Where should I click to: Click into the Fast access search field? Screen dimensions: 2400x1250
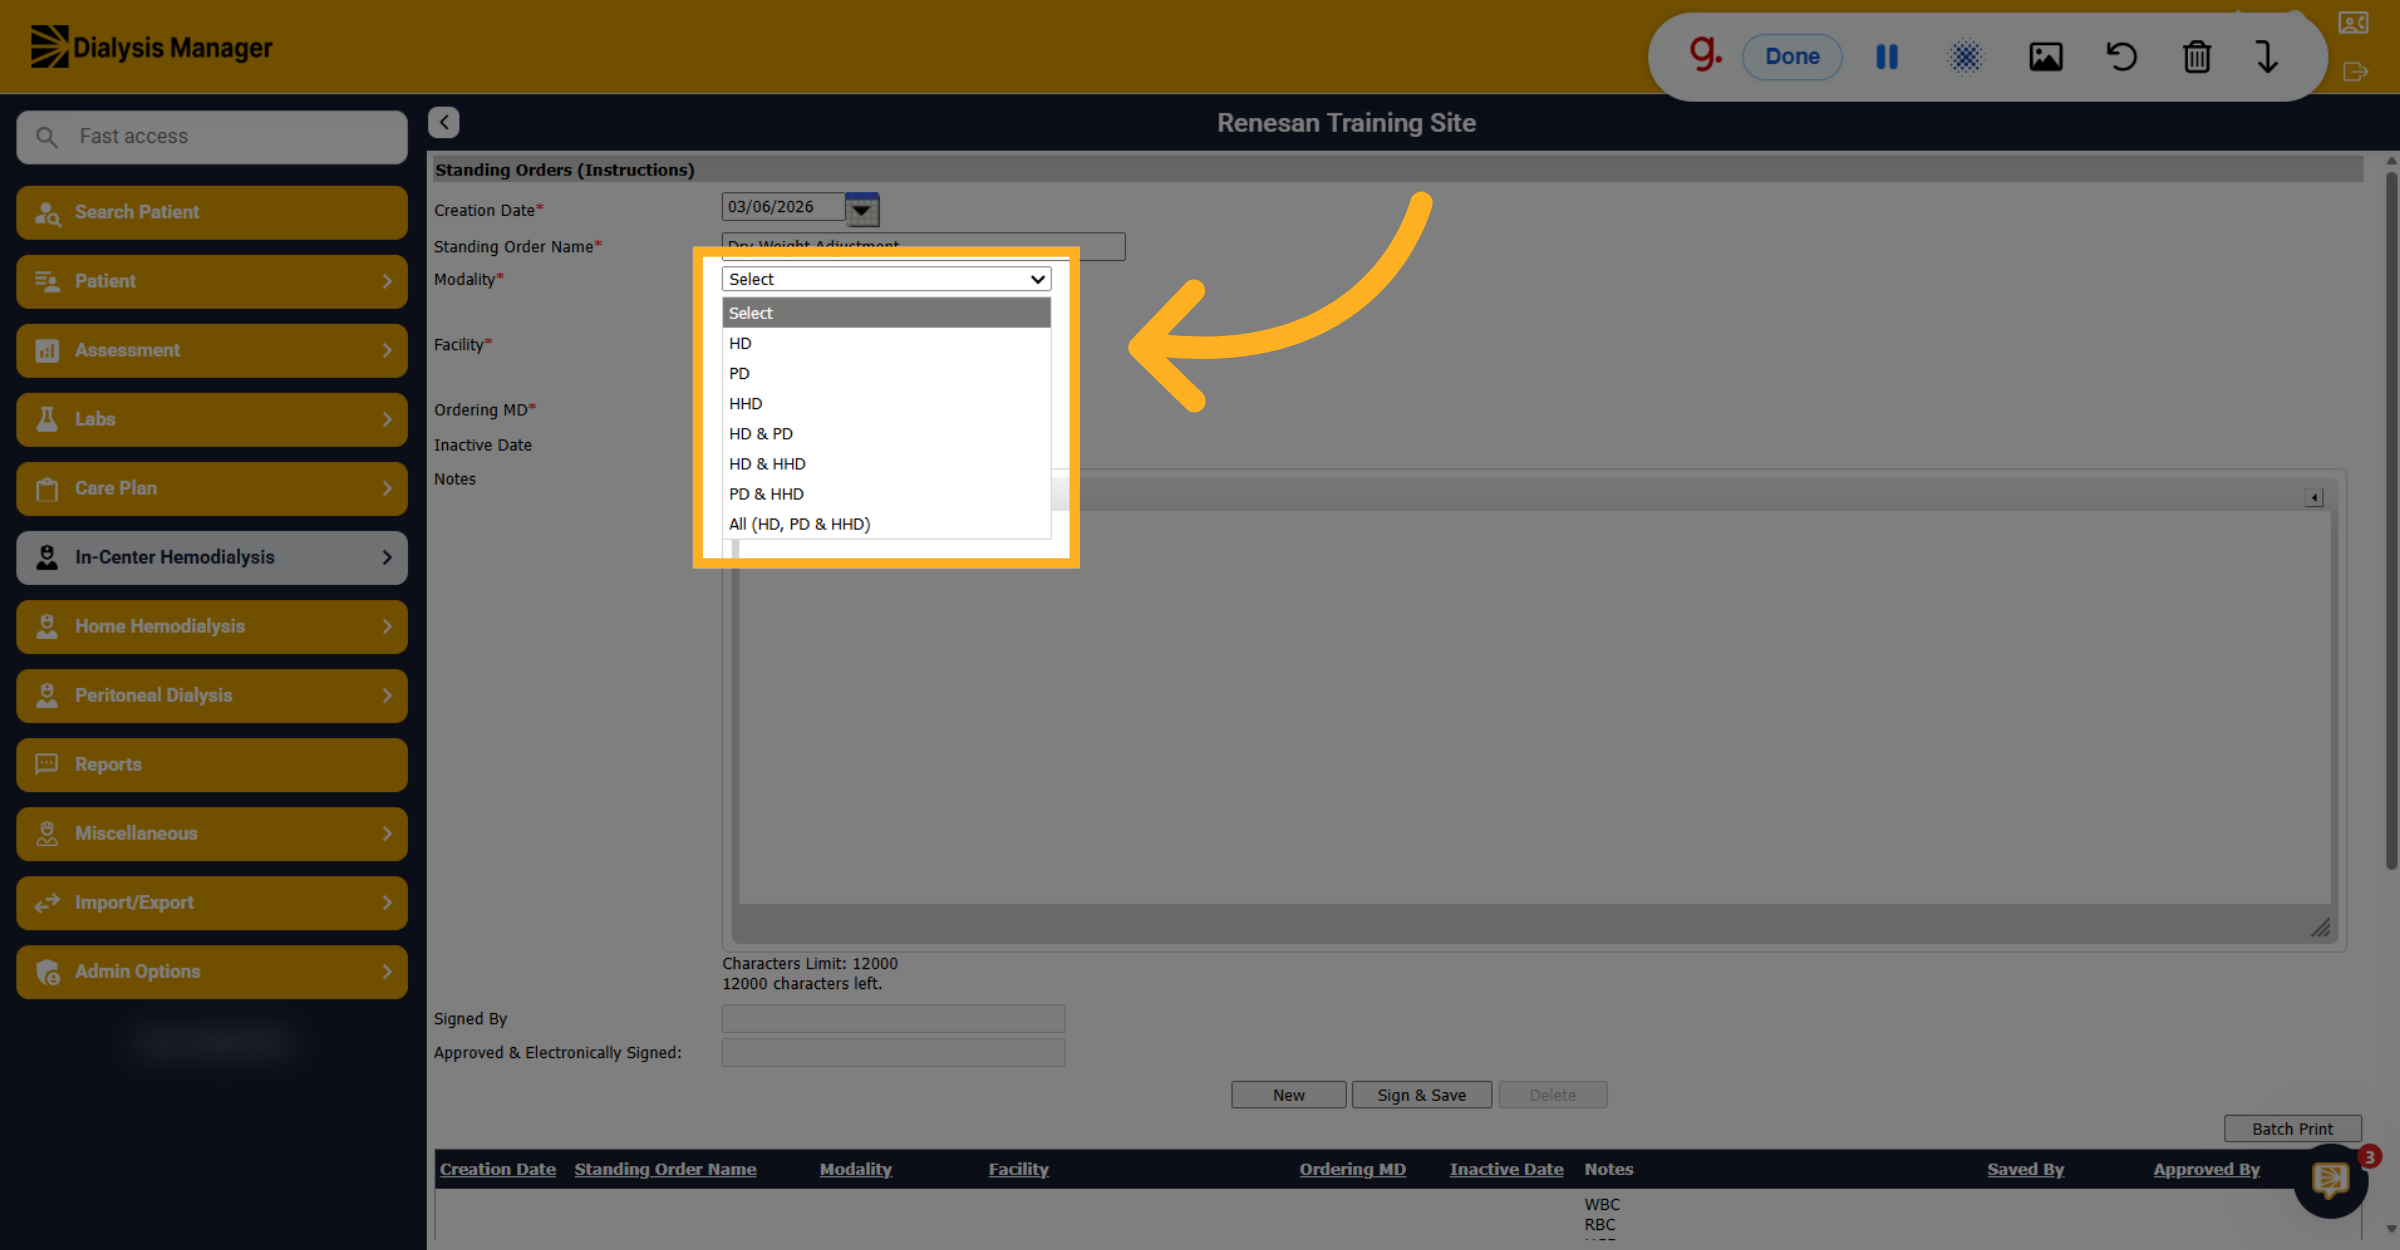click(x=212, y=137)
